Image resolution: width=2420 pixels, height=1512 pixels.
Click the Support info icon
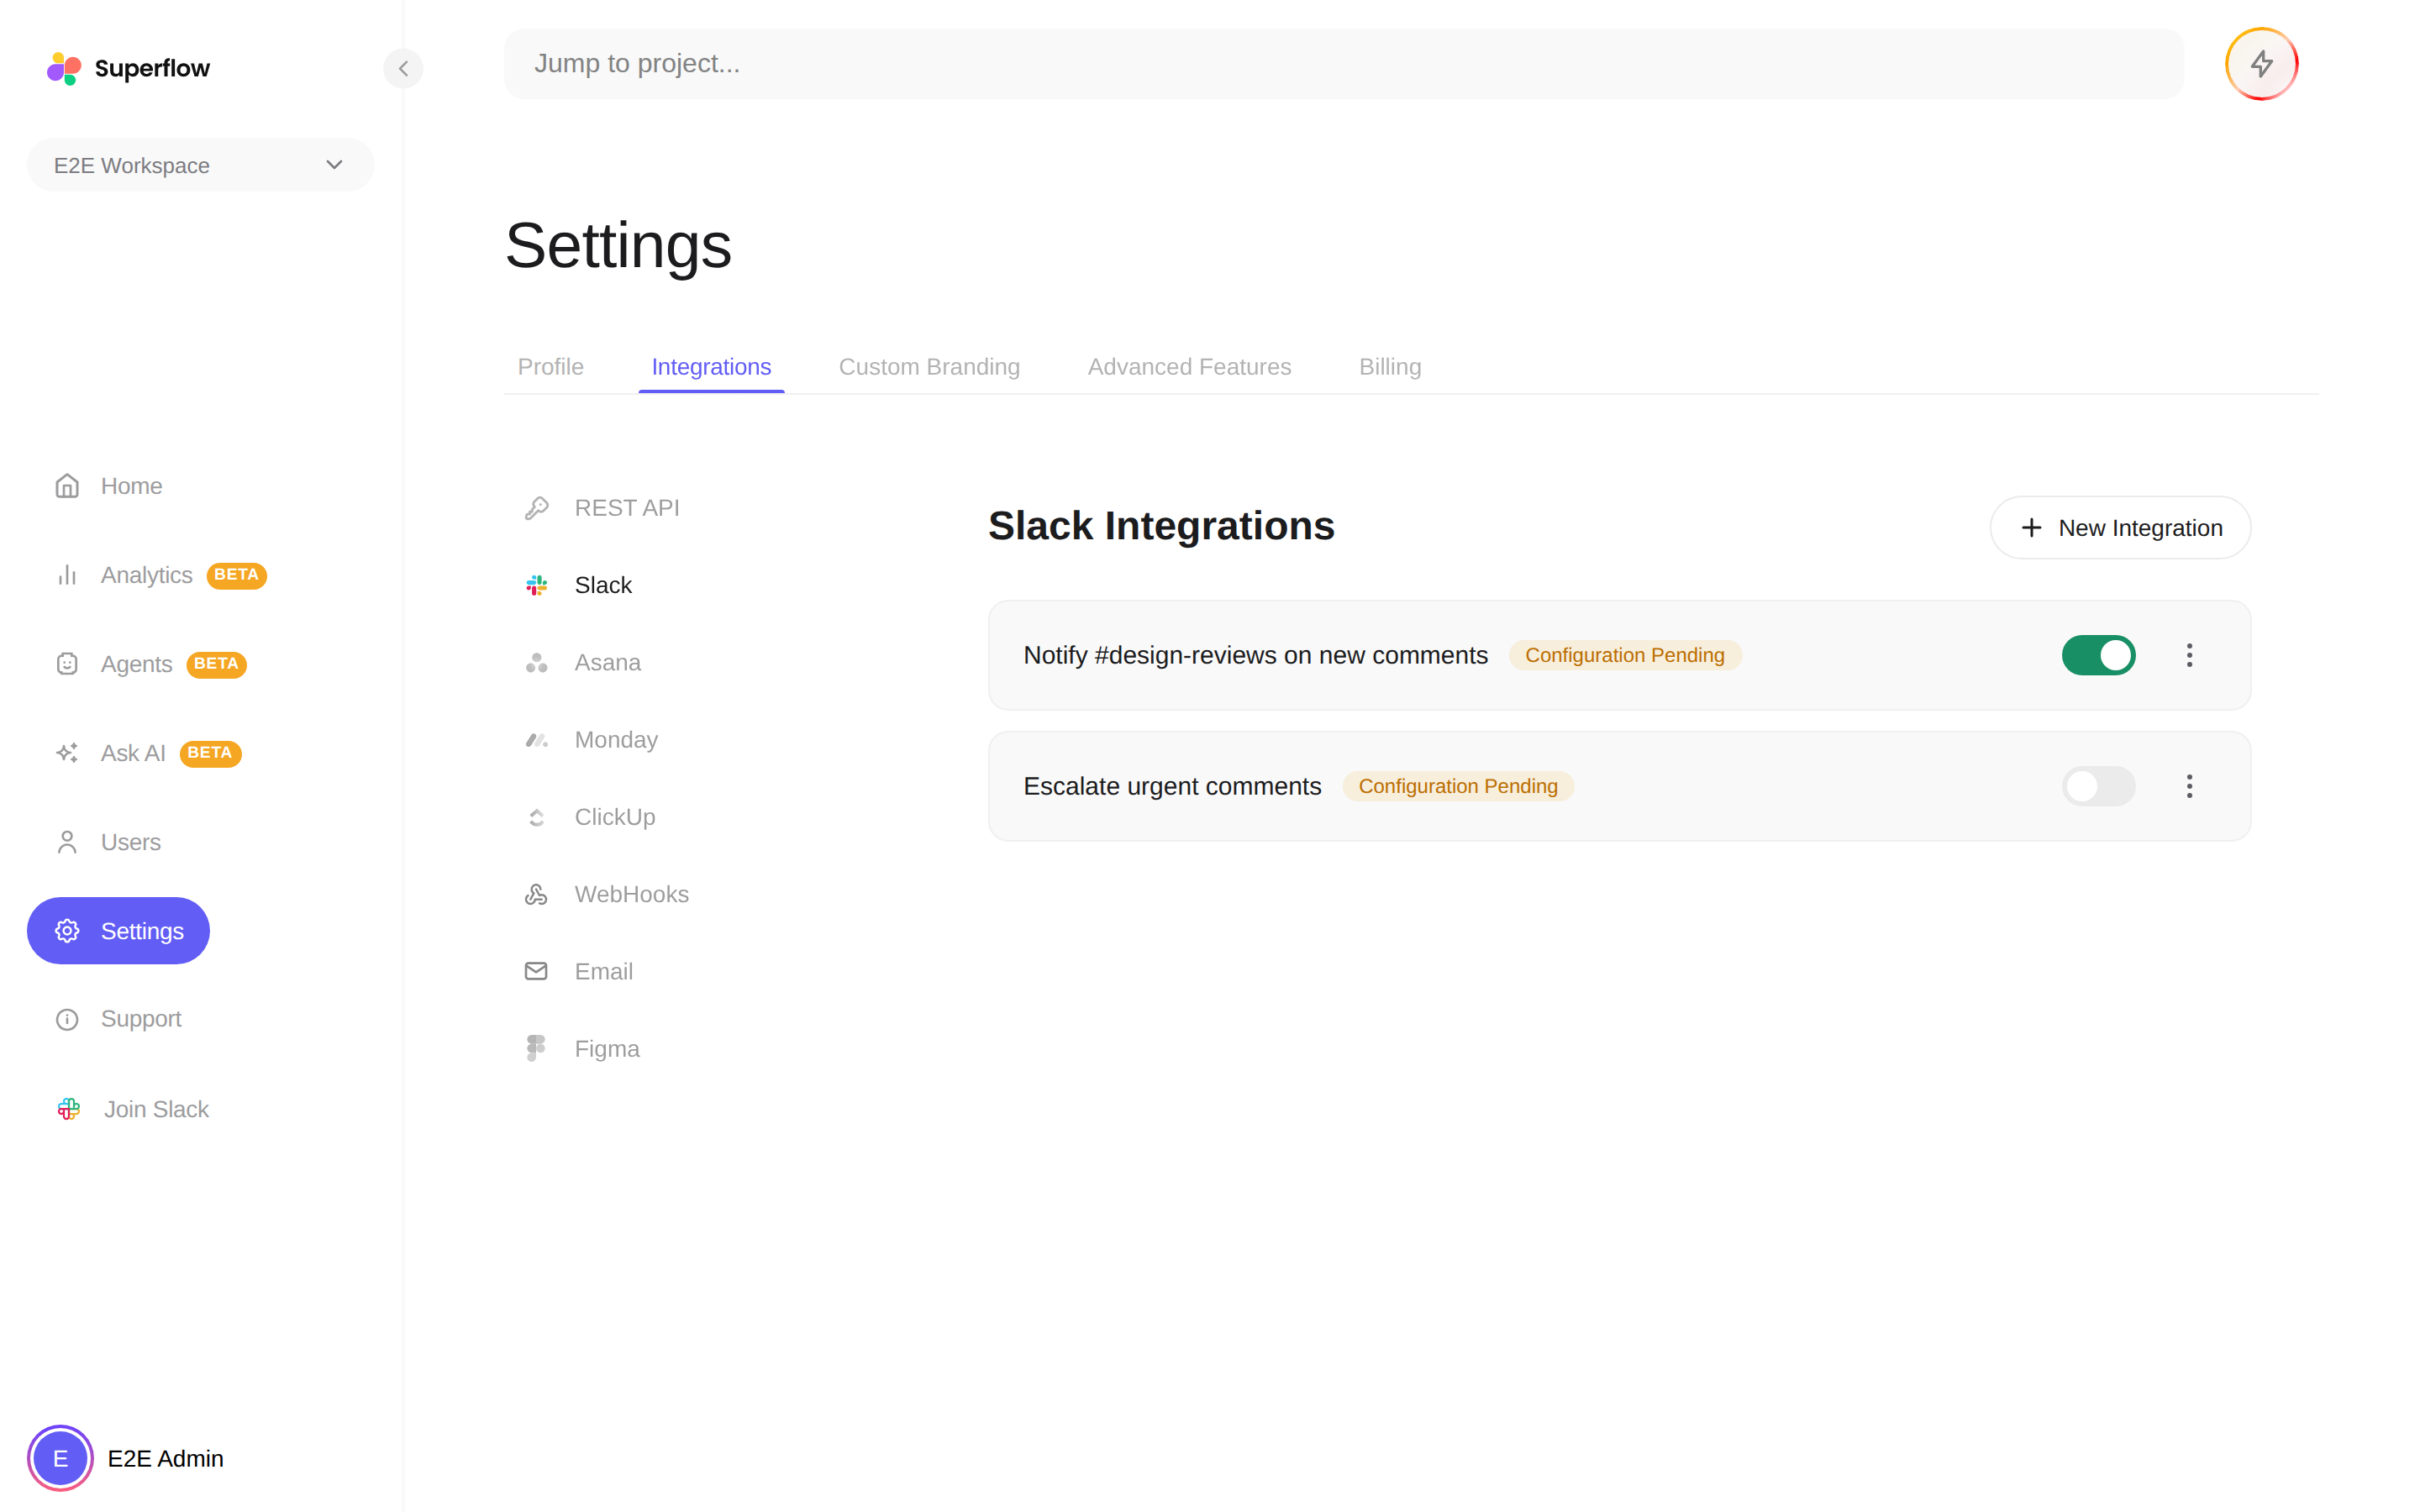(67, 1019)
